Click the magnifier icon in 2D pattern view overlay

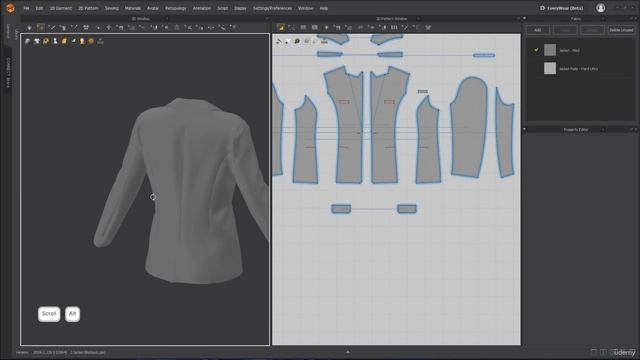(297, 41)
